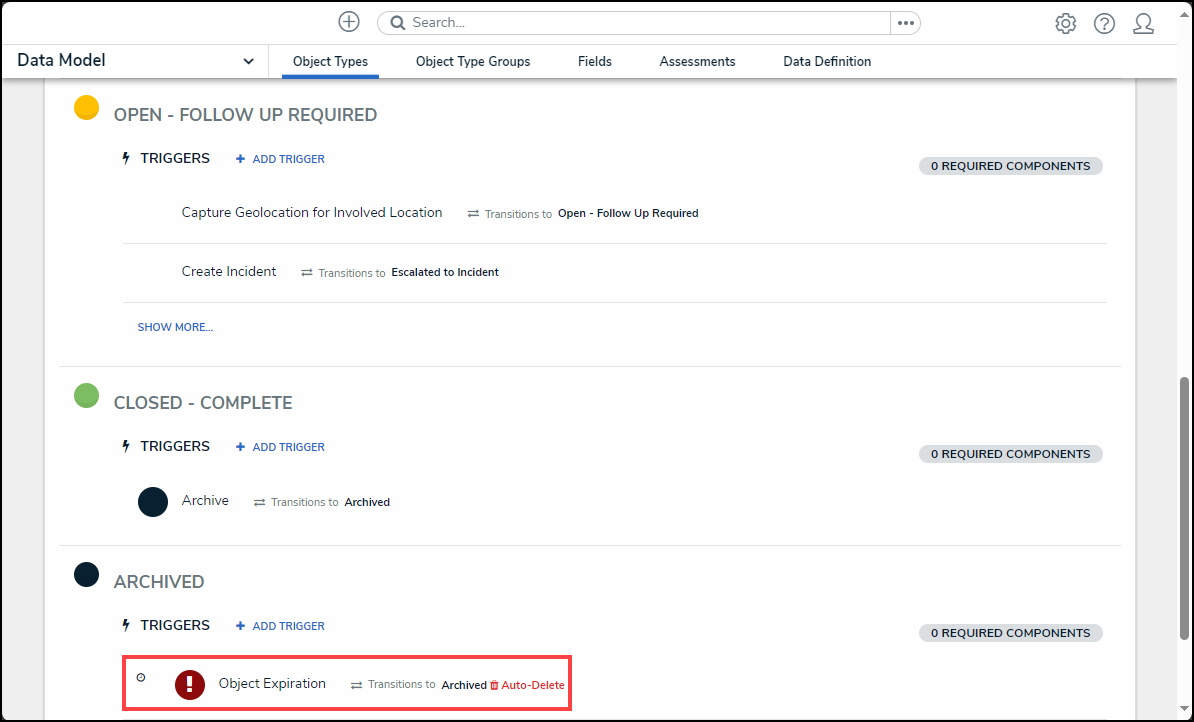
Task: Click the yellow Open state color circle
Action: tap(87, 108)
